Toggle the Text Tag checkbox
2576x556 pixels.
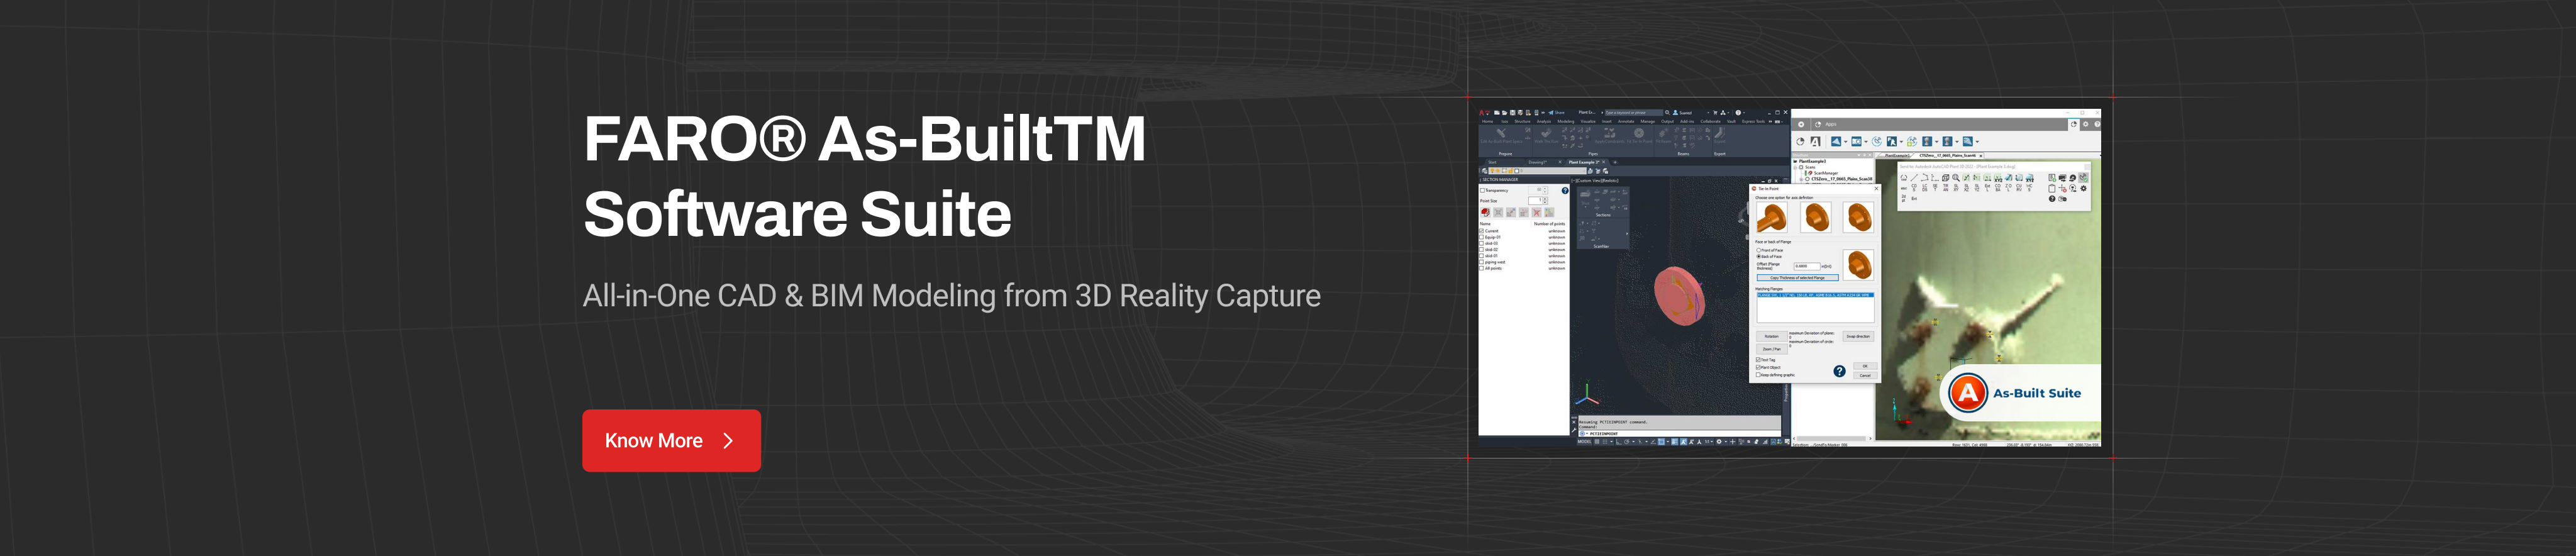point(1758,360)
